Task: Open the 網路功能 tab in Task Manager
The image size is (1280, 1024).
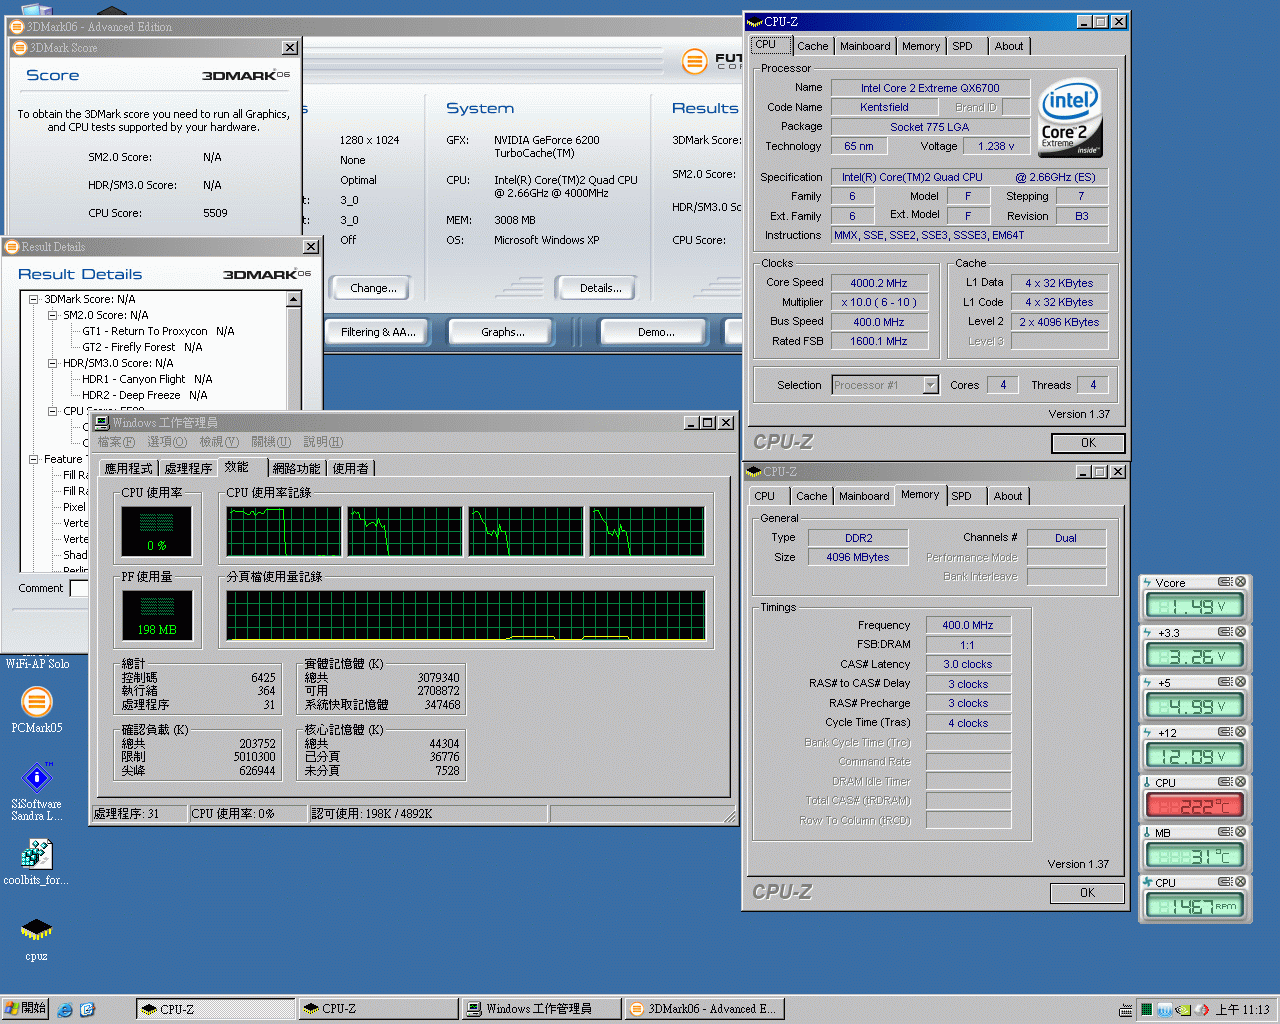Action: 297,468
